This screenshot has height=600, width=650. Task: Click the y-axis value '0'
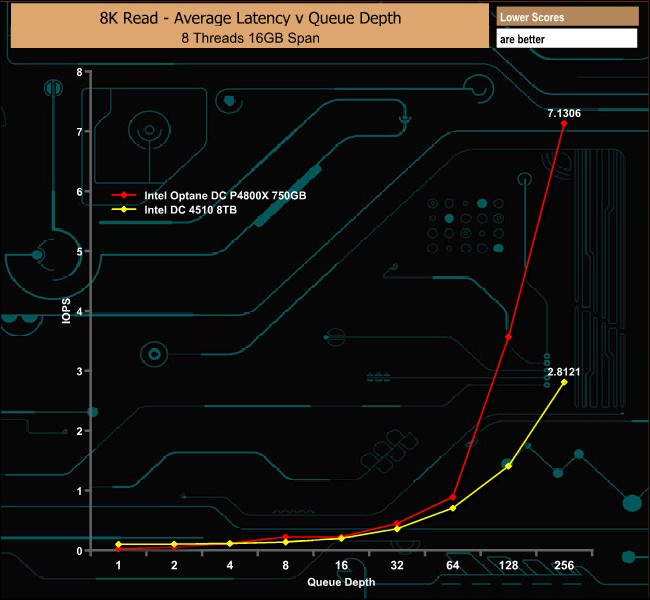[x=79, y=551]
